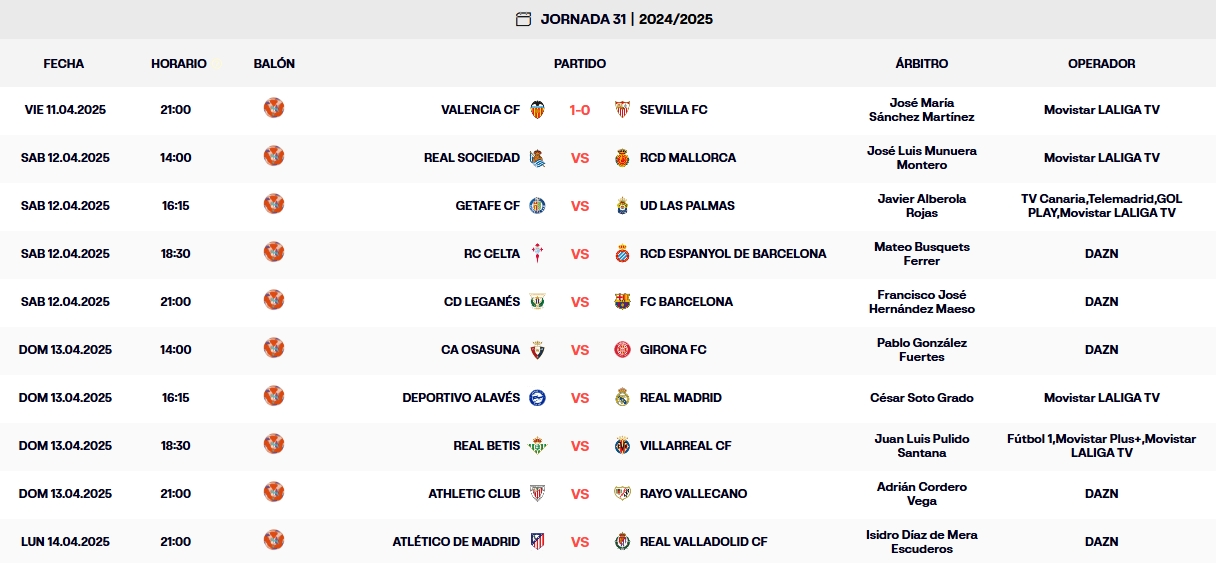Viewport: 1216px width, 563px height.
Task: Click the Valencia CF club crest
Action: [537, 109]
